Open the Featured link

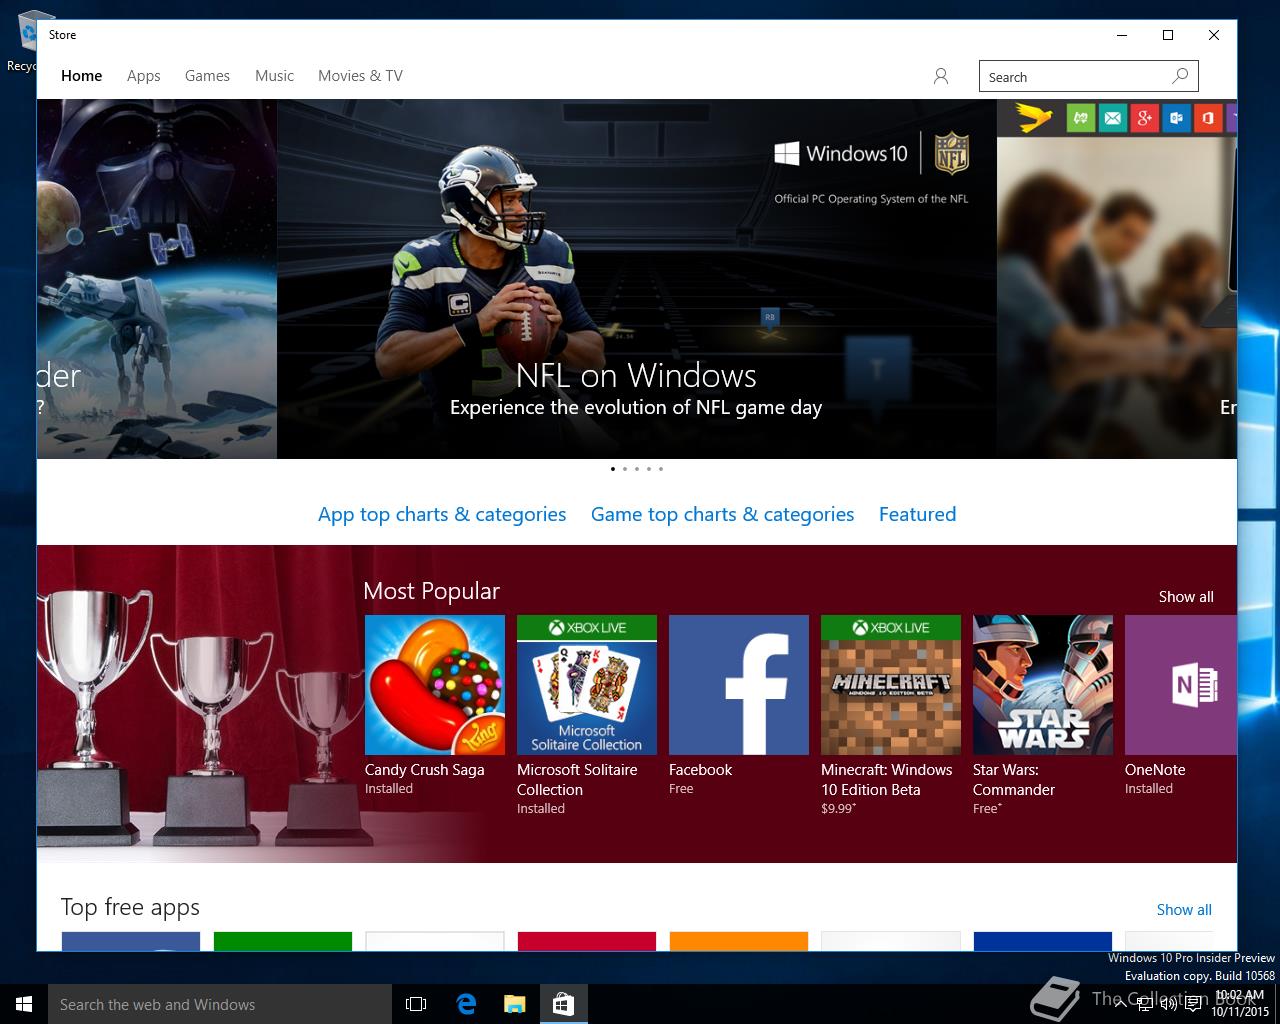tap(917, 514)
